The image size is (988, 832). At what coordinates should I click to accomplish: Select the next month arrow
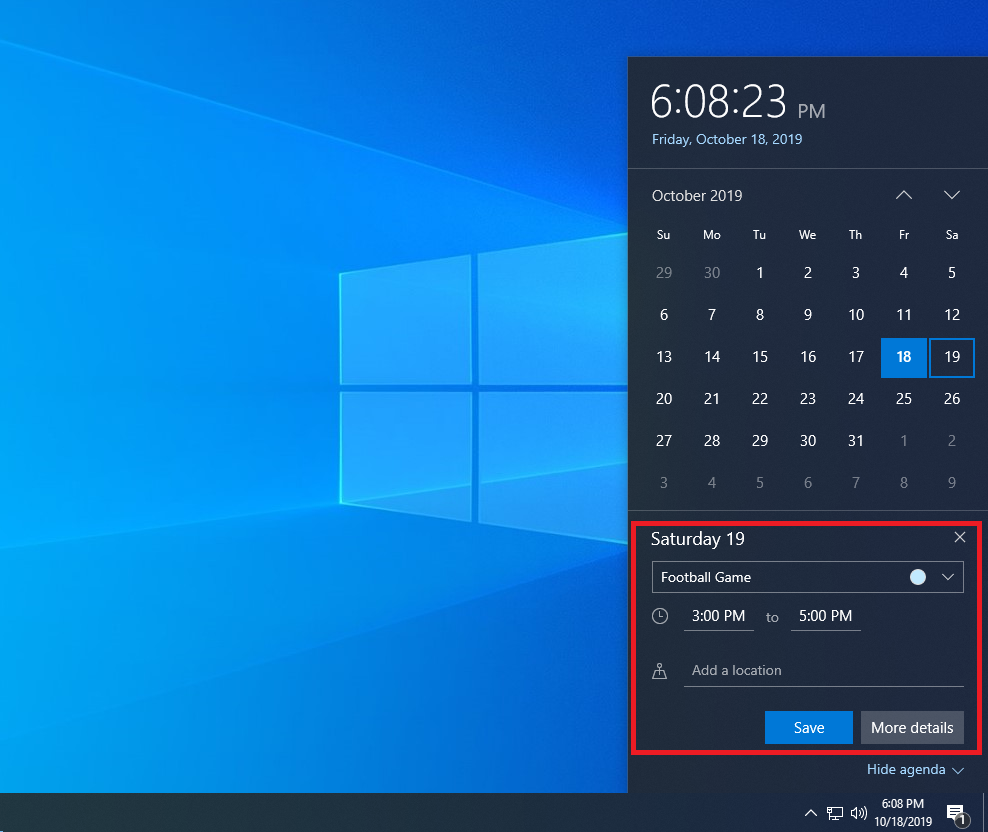pyautogui.click(x=951, y=195)
